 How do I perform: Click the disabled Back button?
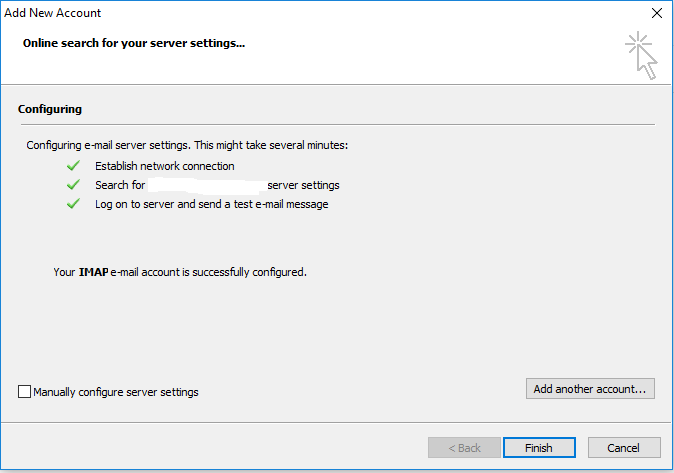tap(464, 448)
